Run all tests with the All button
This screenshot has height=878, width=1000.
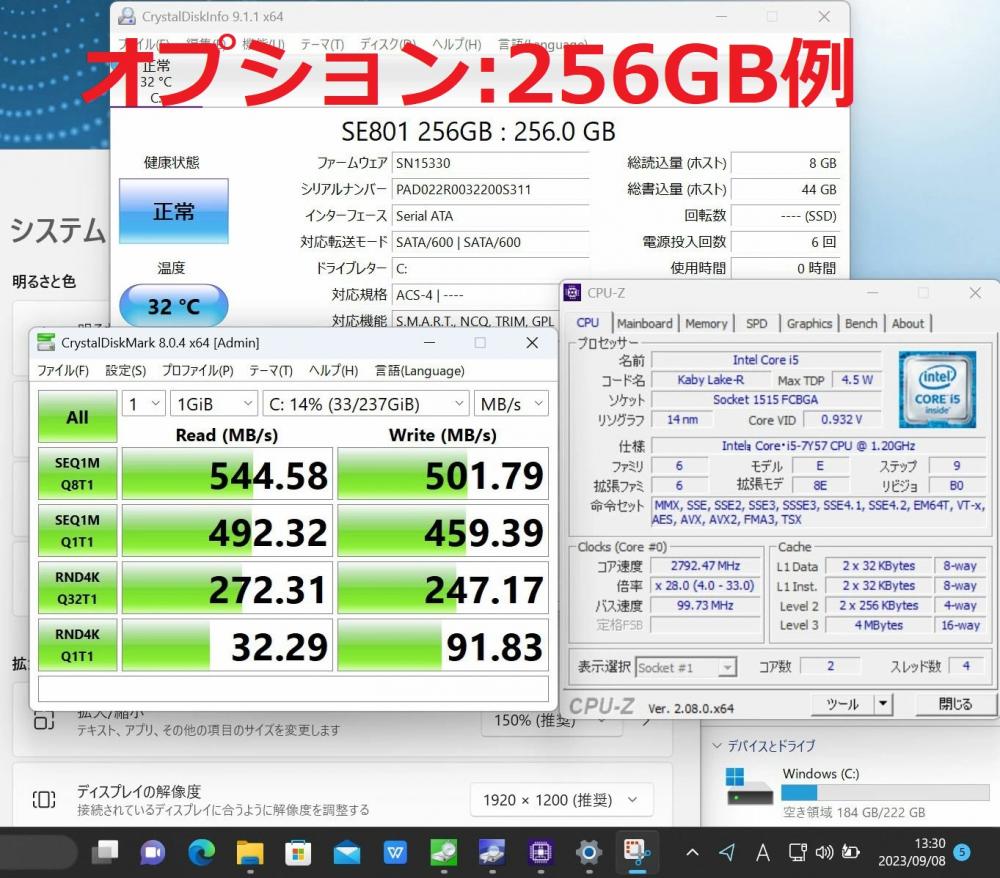click(x=77, y=417)
